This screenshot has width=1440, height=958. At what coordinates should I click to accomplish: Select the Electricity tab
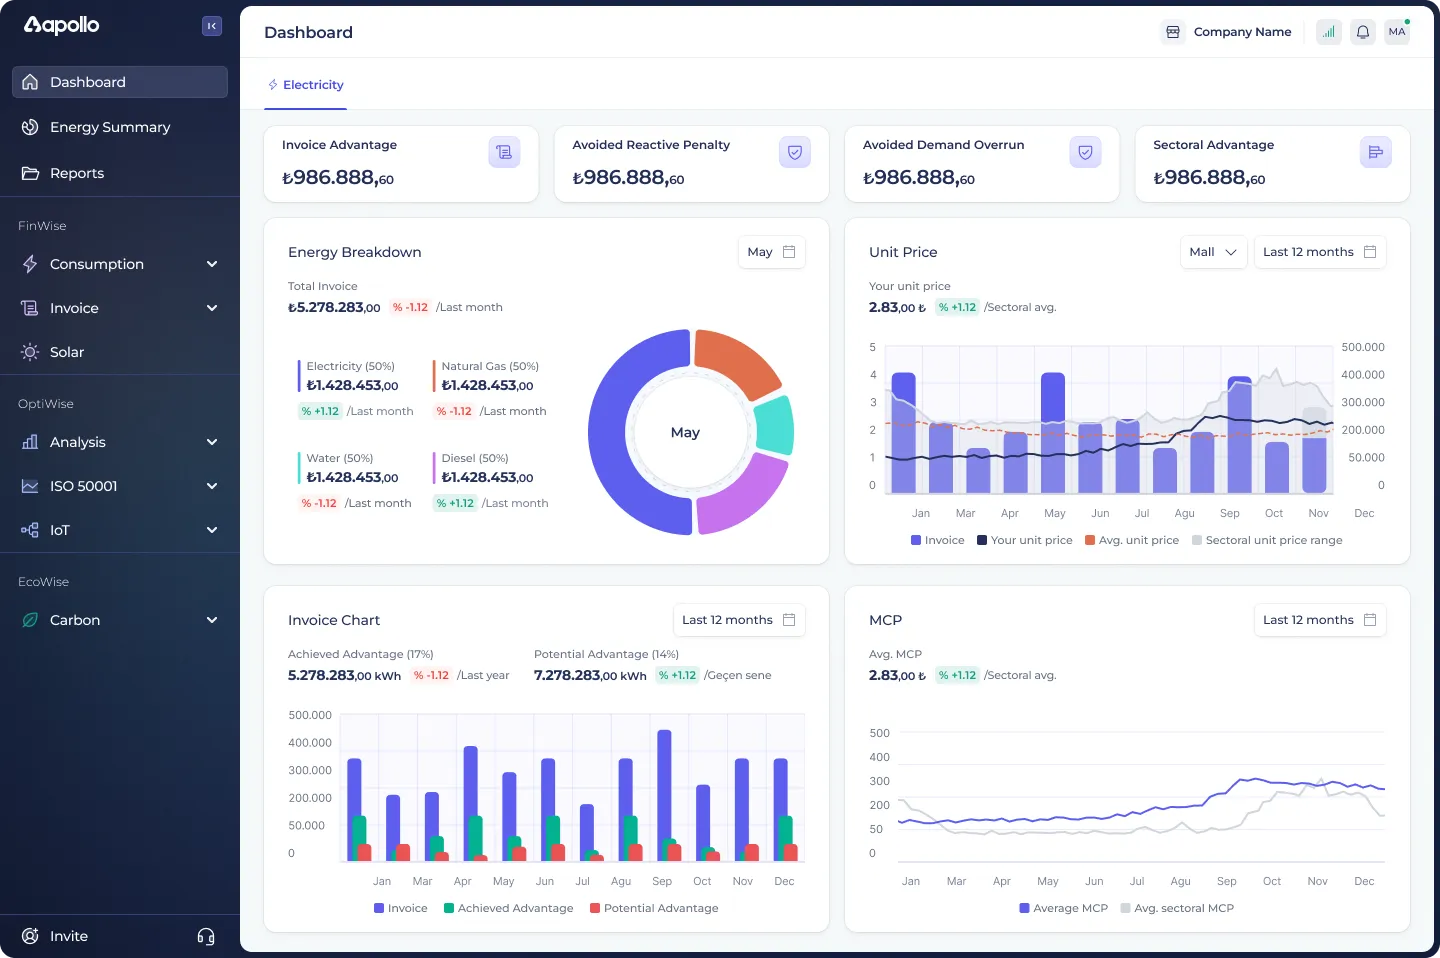[x=305, y=85]
